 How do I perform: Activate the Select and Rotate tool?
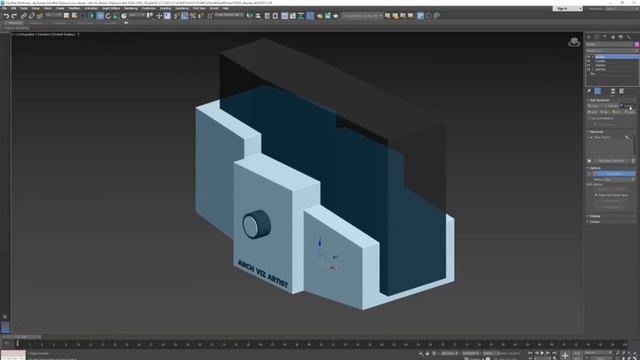point(108,16)
